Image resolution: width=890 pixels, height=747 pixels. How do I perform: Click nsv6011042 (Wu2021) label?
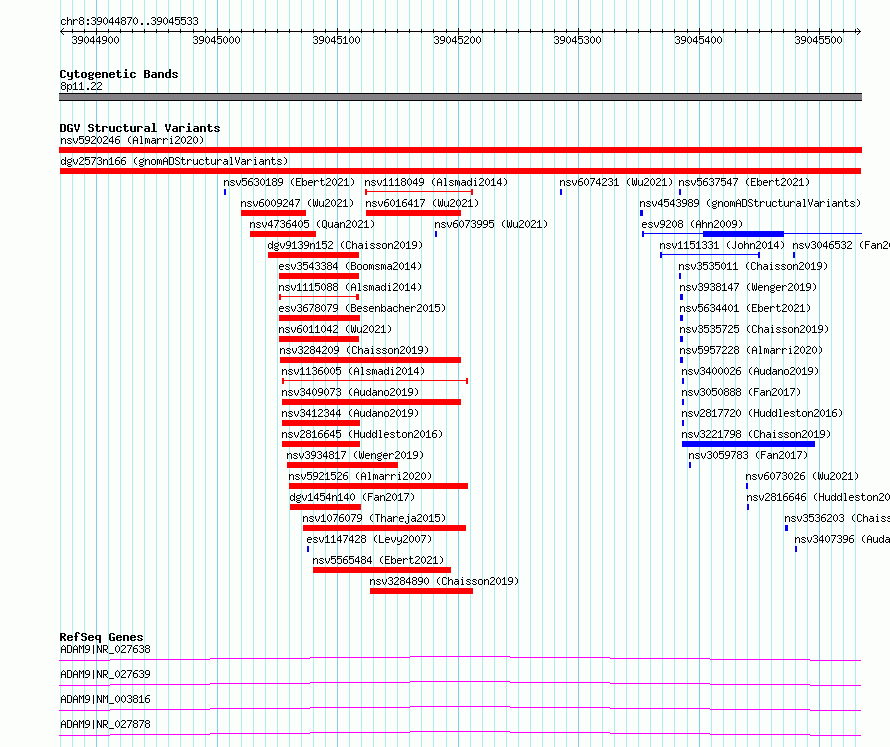click(x=335, y=329)
